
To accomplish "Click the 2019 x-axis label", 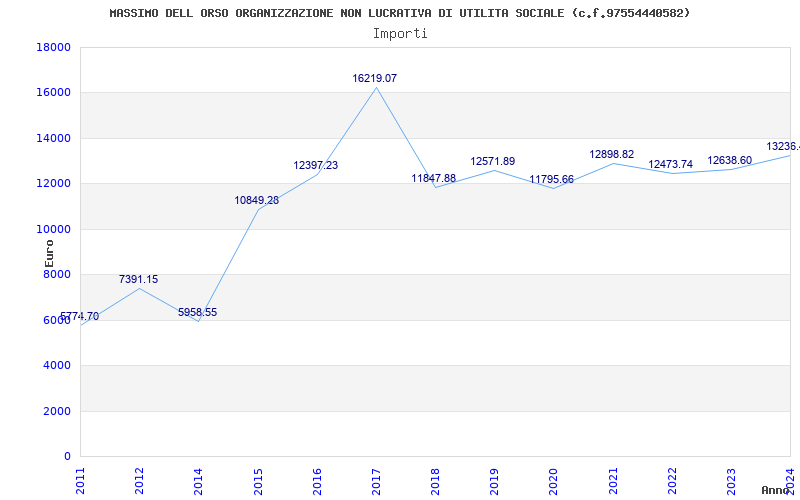I will pos(494,481).
